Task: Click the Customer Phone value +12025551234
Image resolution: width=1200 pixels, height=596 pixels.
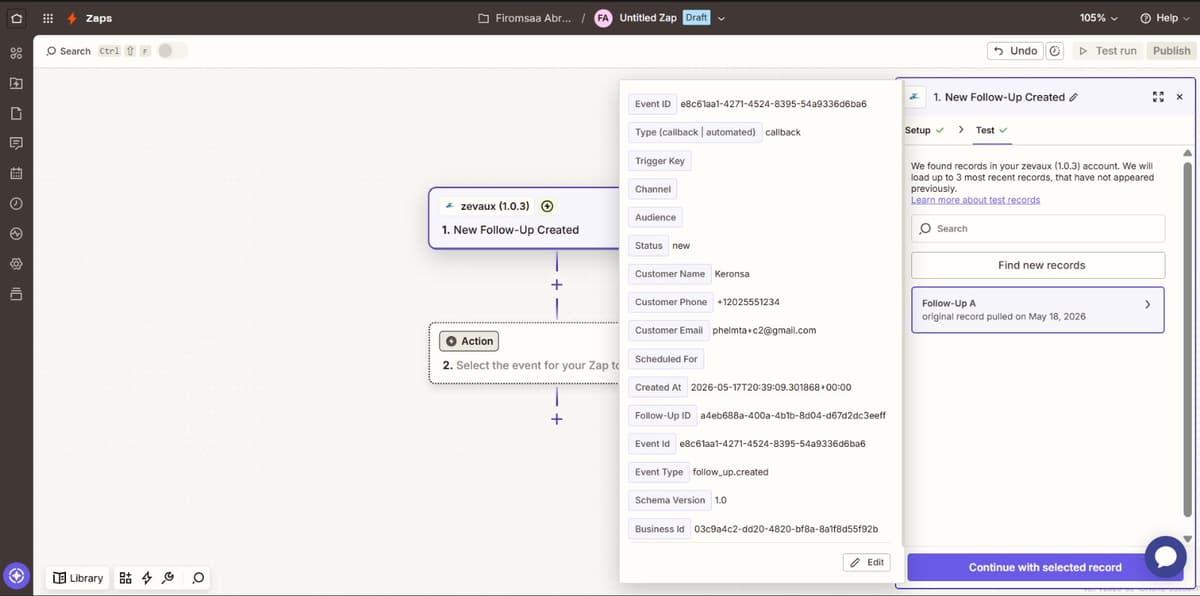Action: point(748,302)
